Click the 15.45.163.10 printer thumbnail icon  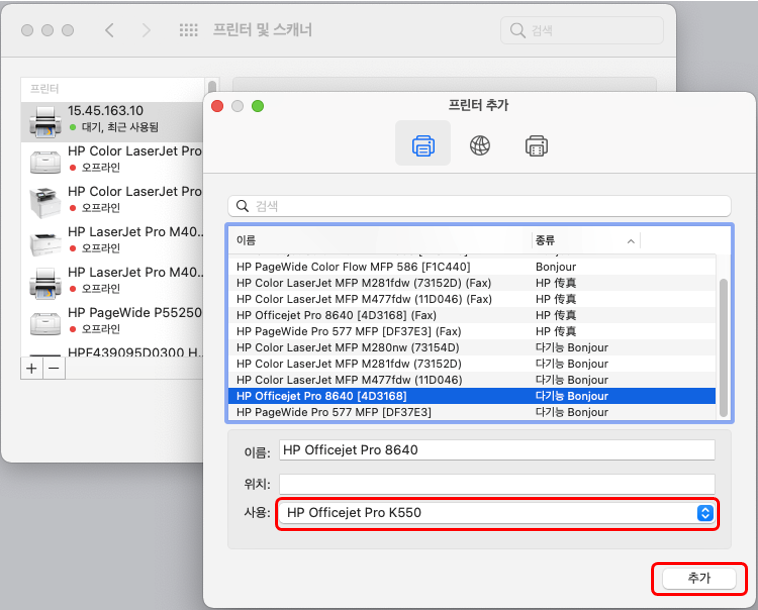[x=45, y=121]
